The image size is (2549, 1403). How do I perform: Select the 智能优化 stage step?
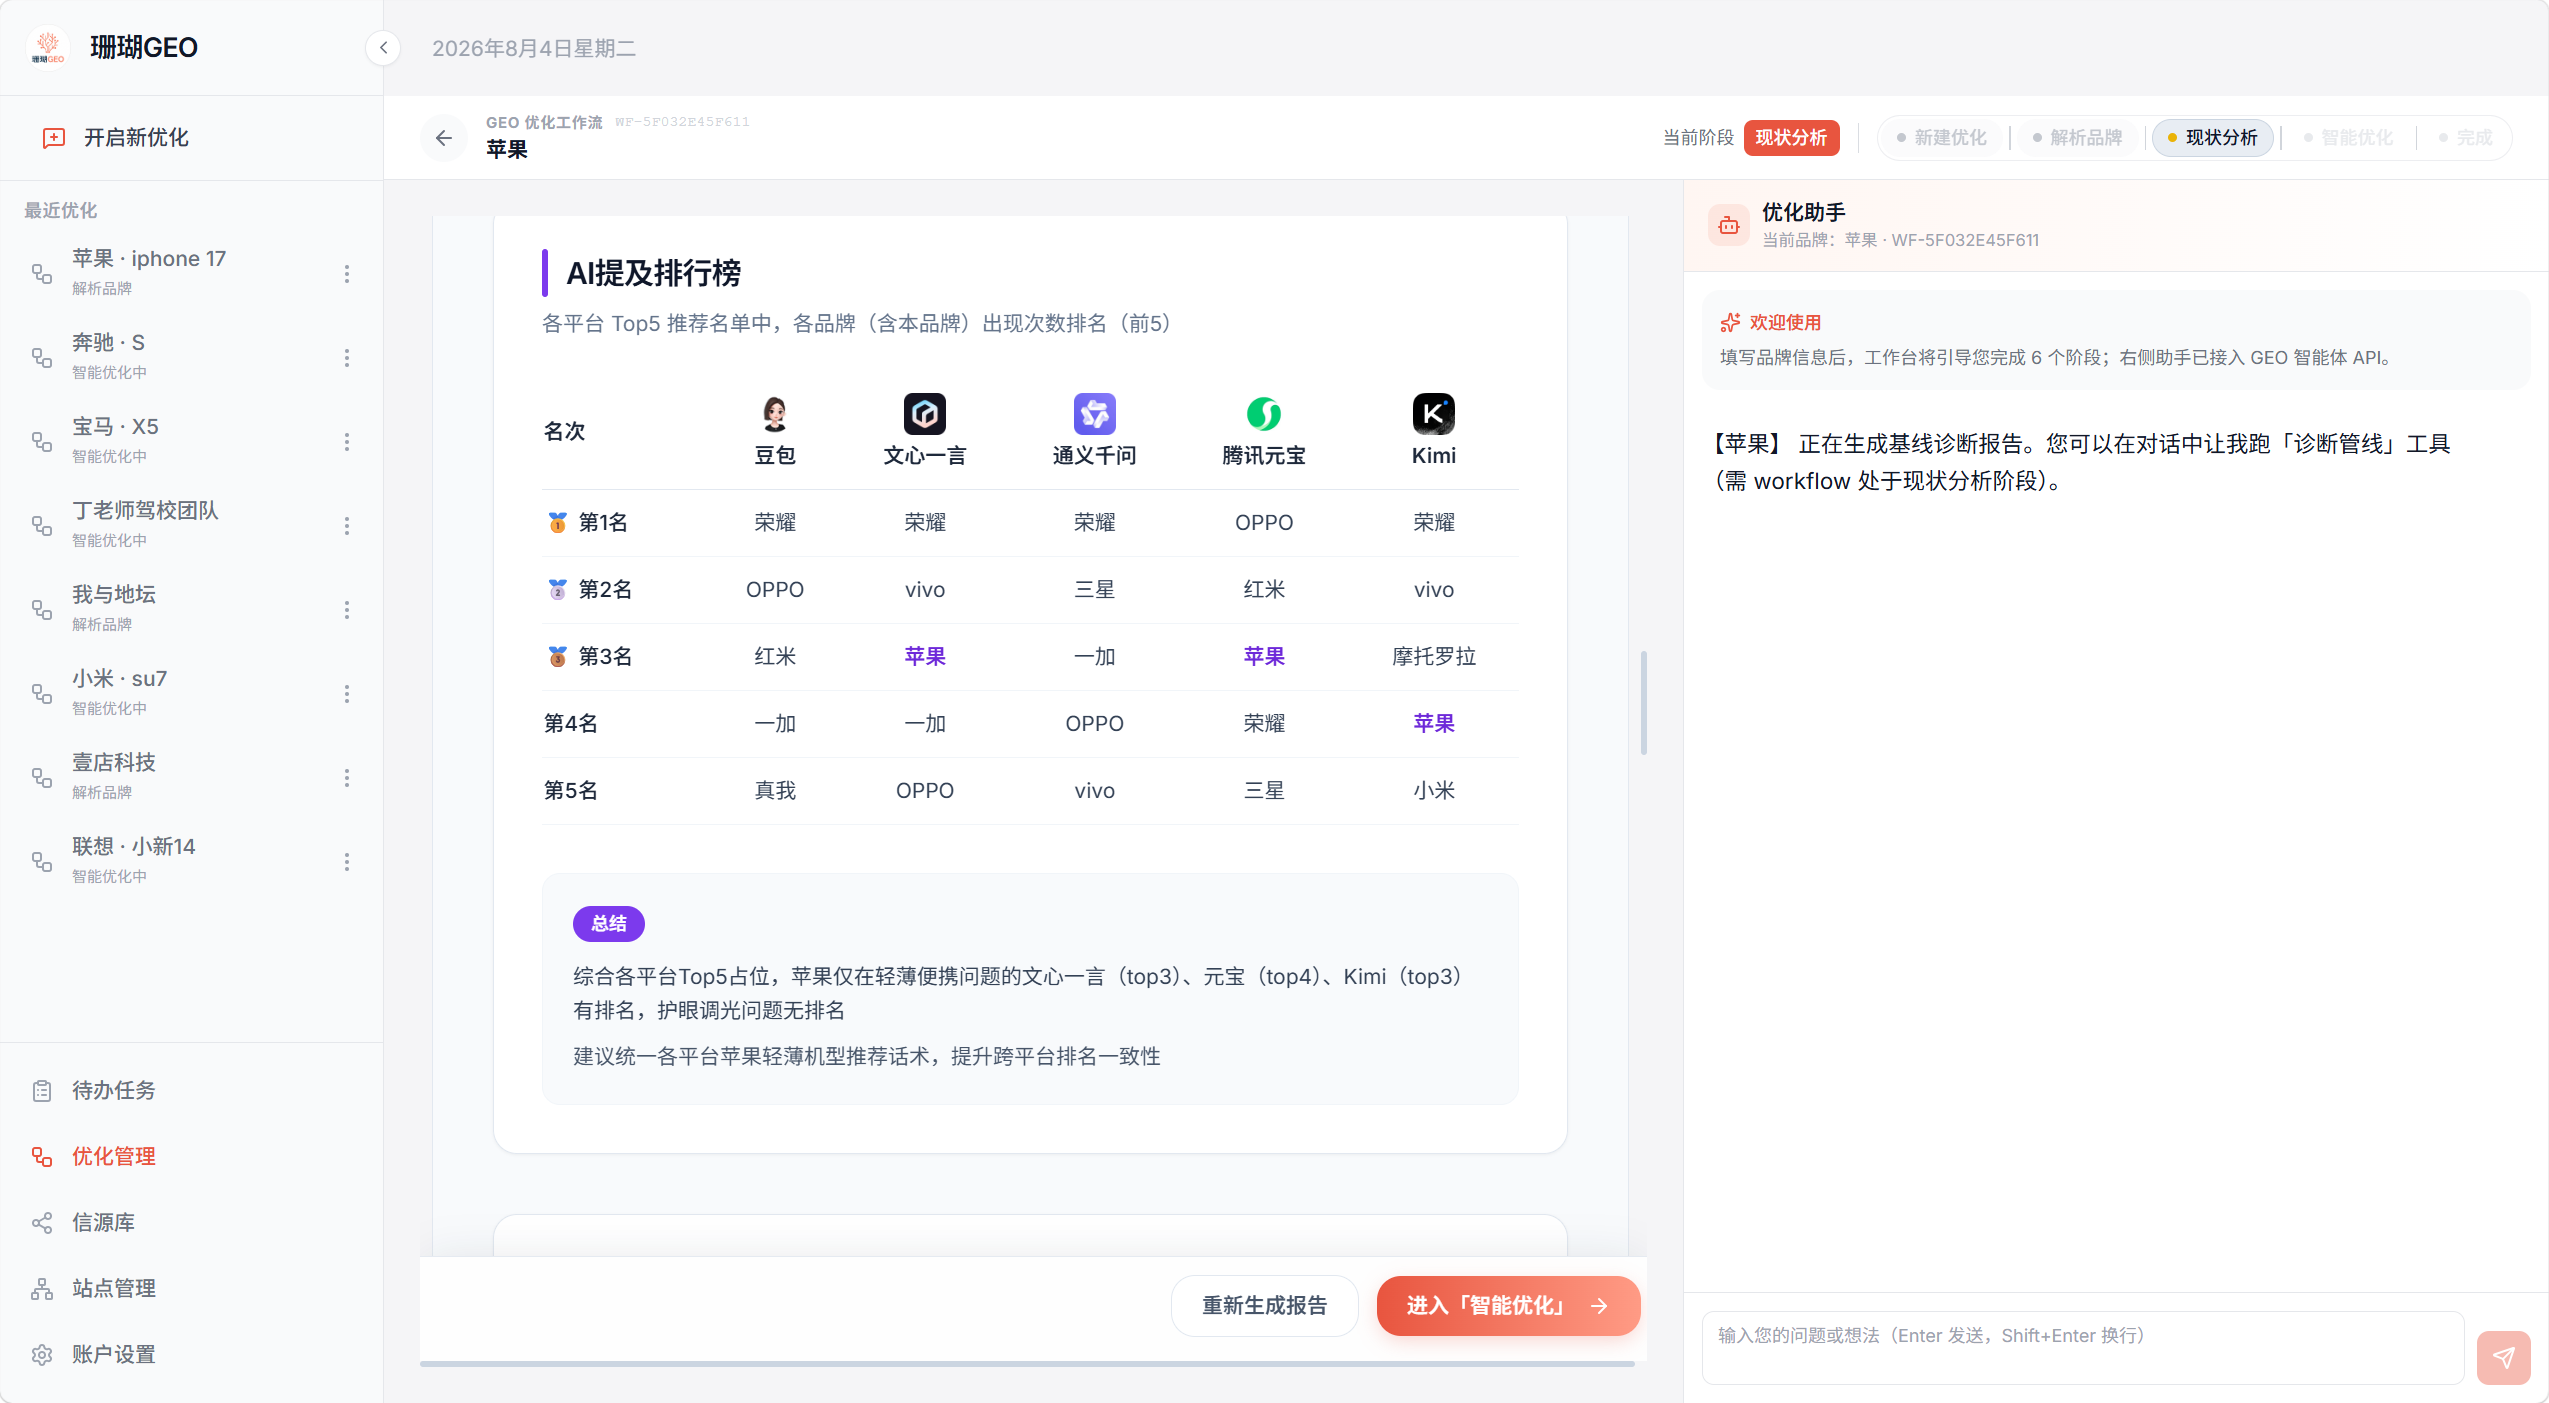tap(2348, 138)
